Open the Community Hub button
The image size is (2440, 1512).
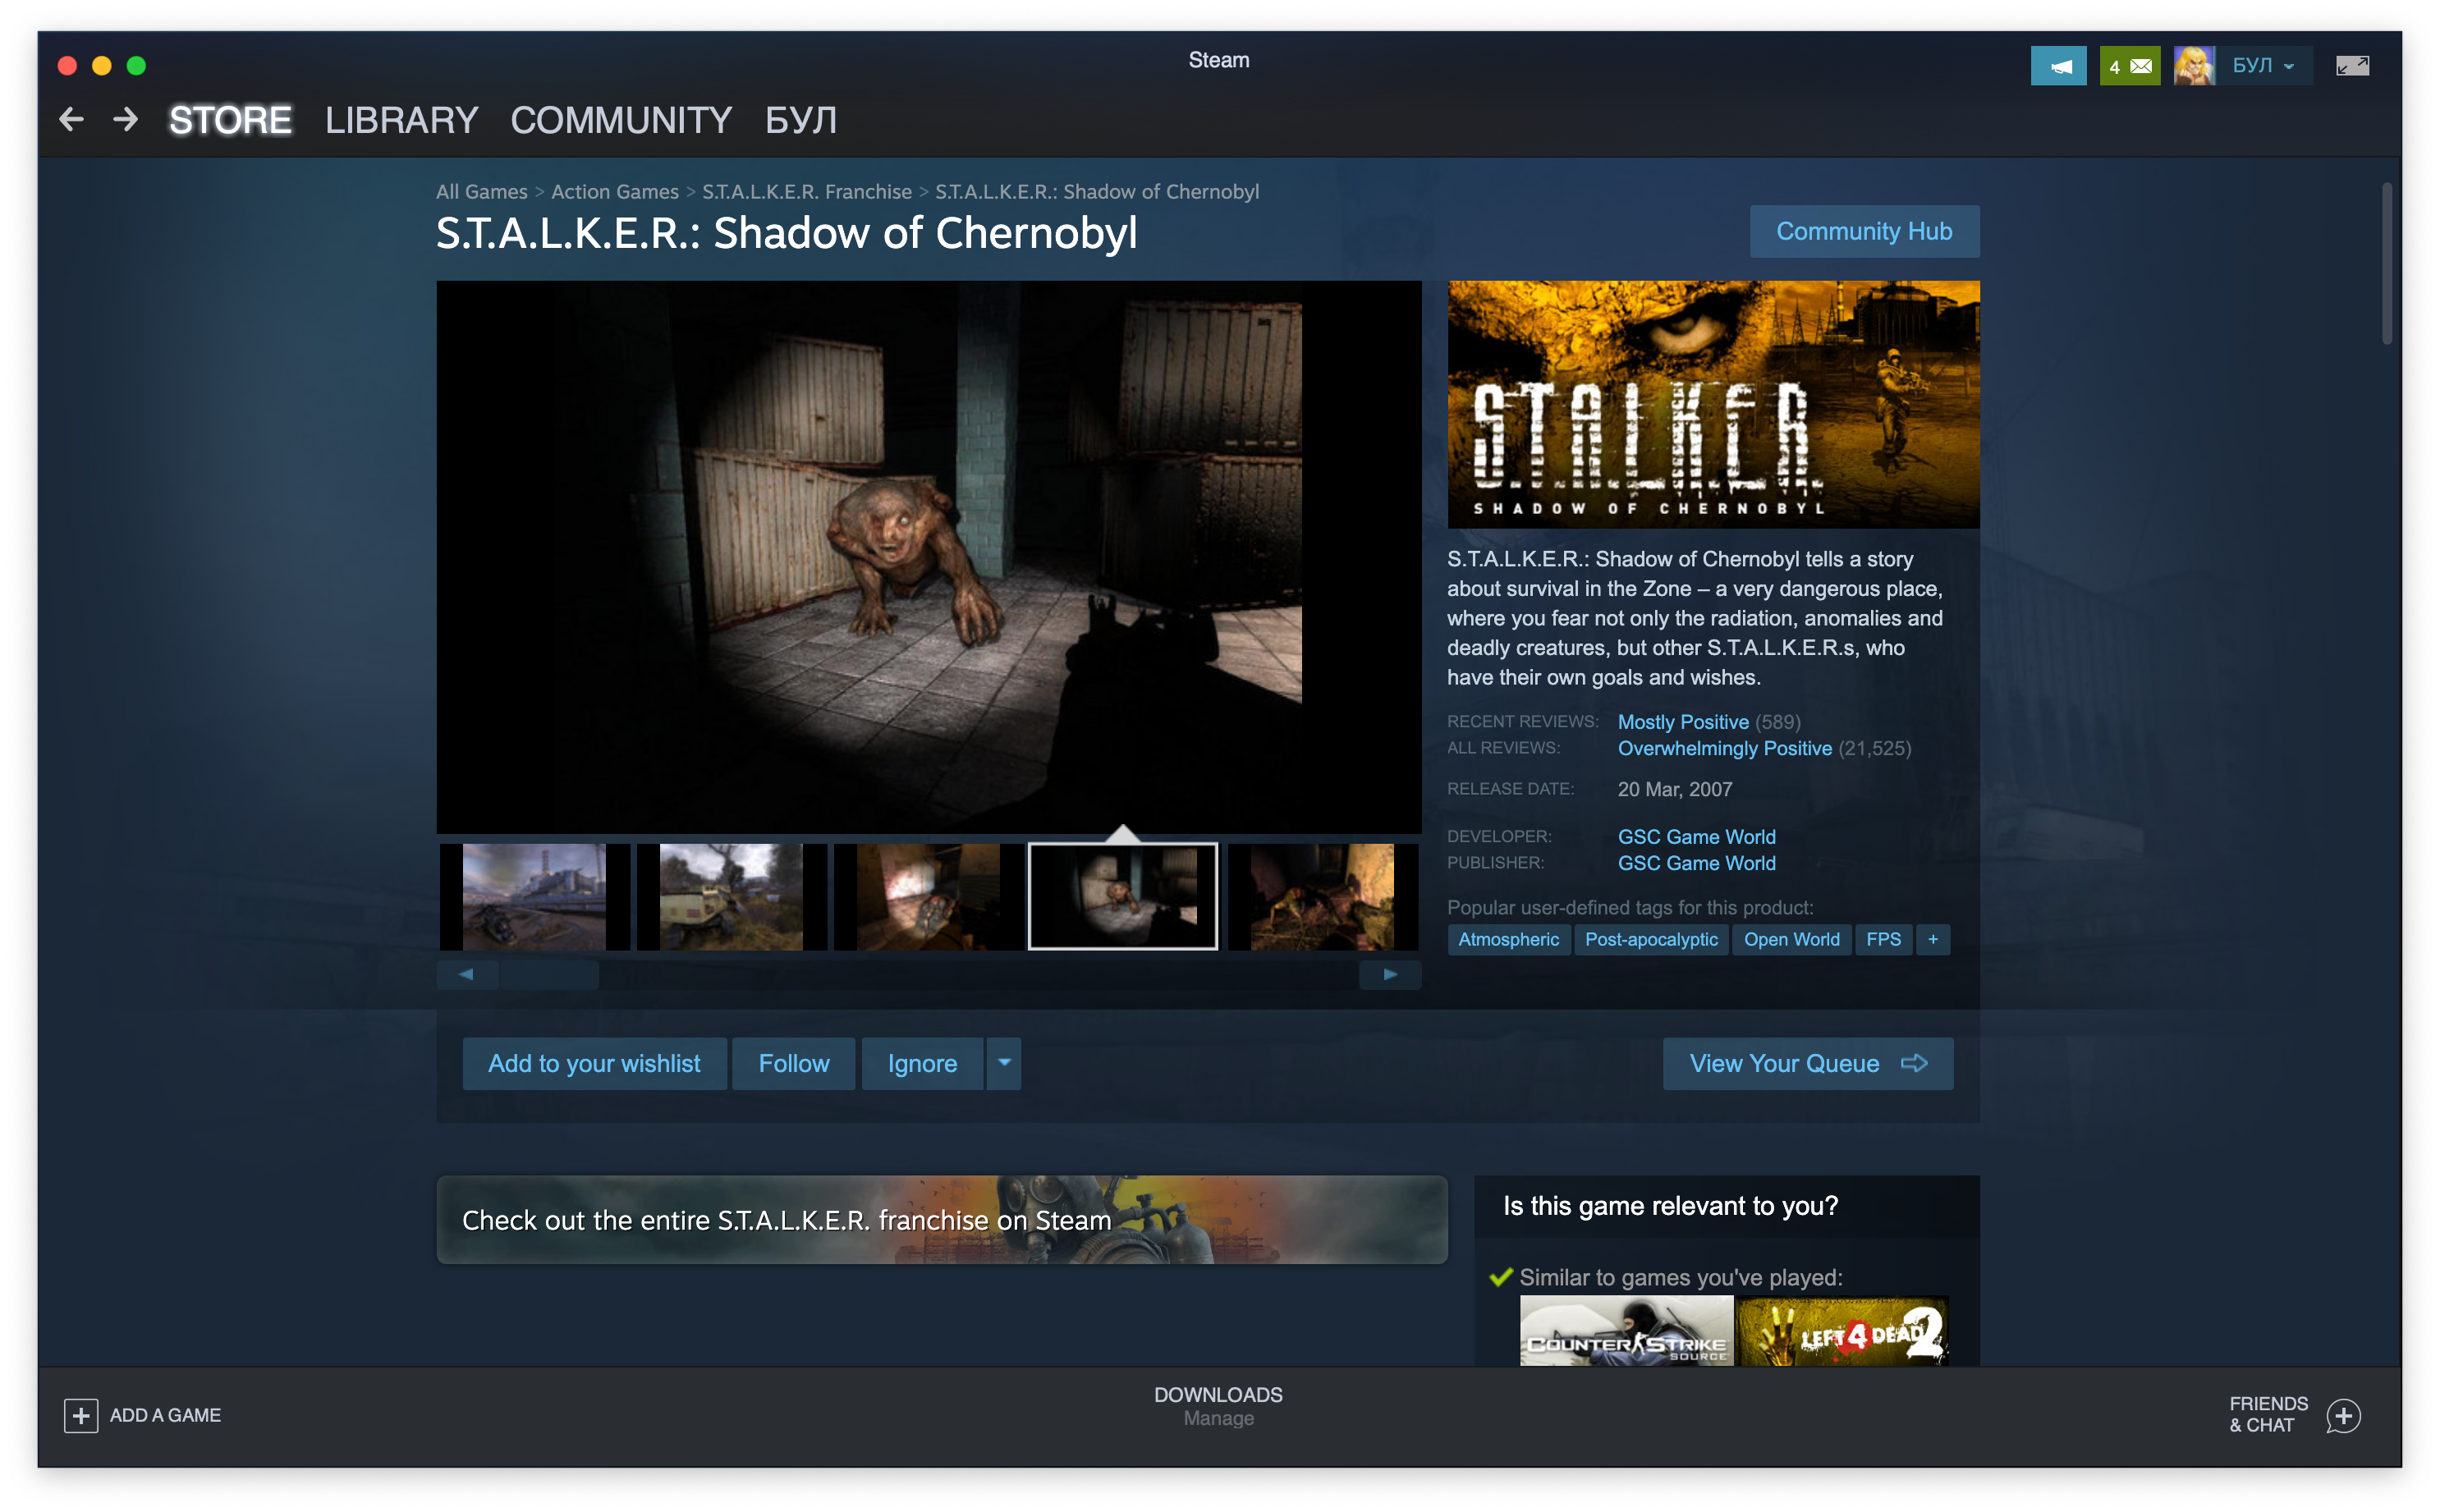point(1863,231)
